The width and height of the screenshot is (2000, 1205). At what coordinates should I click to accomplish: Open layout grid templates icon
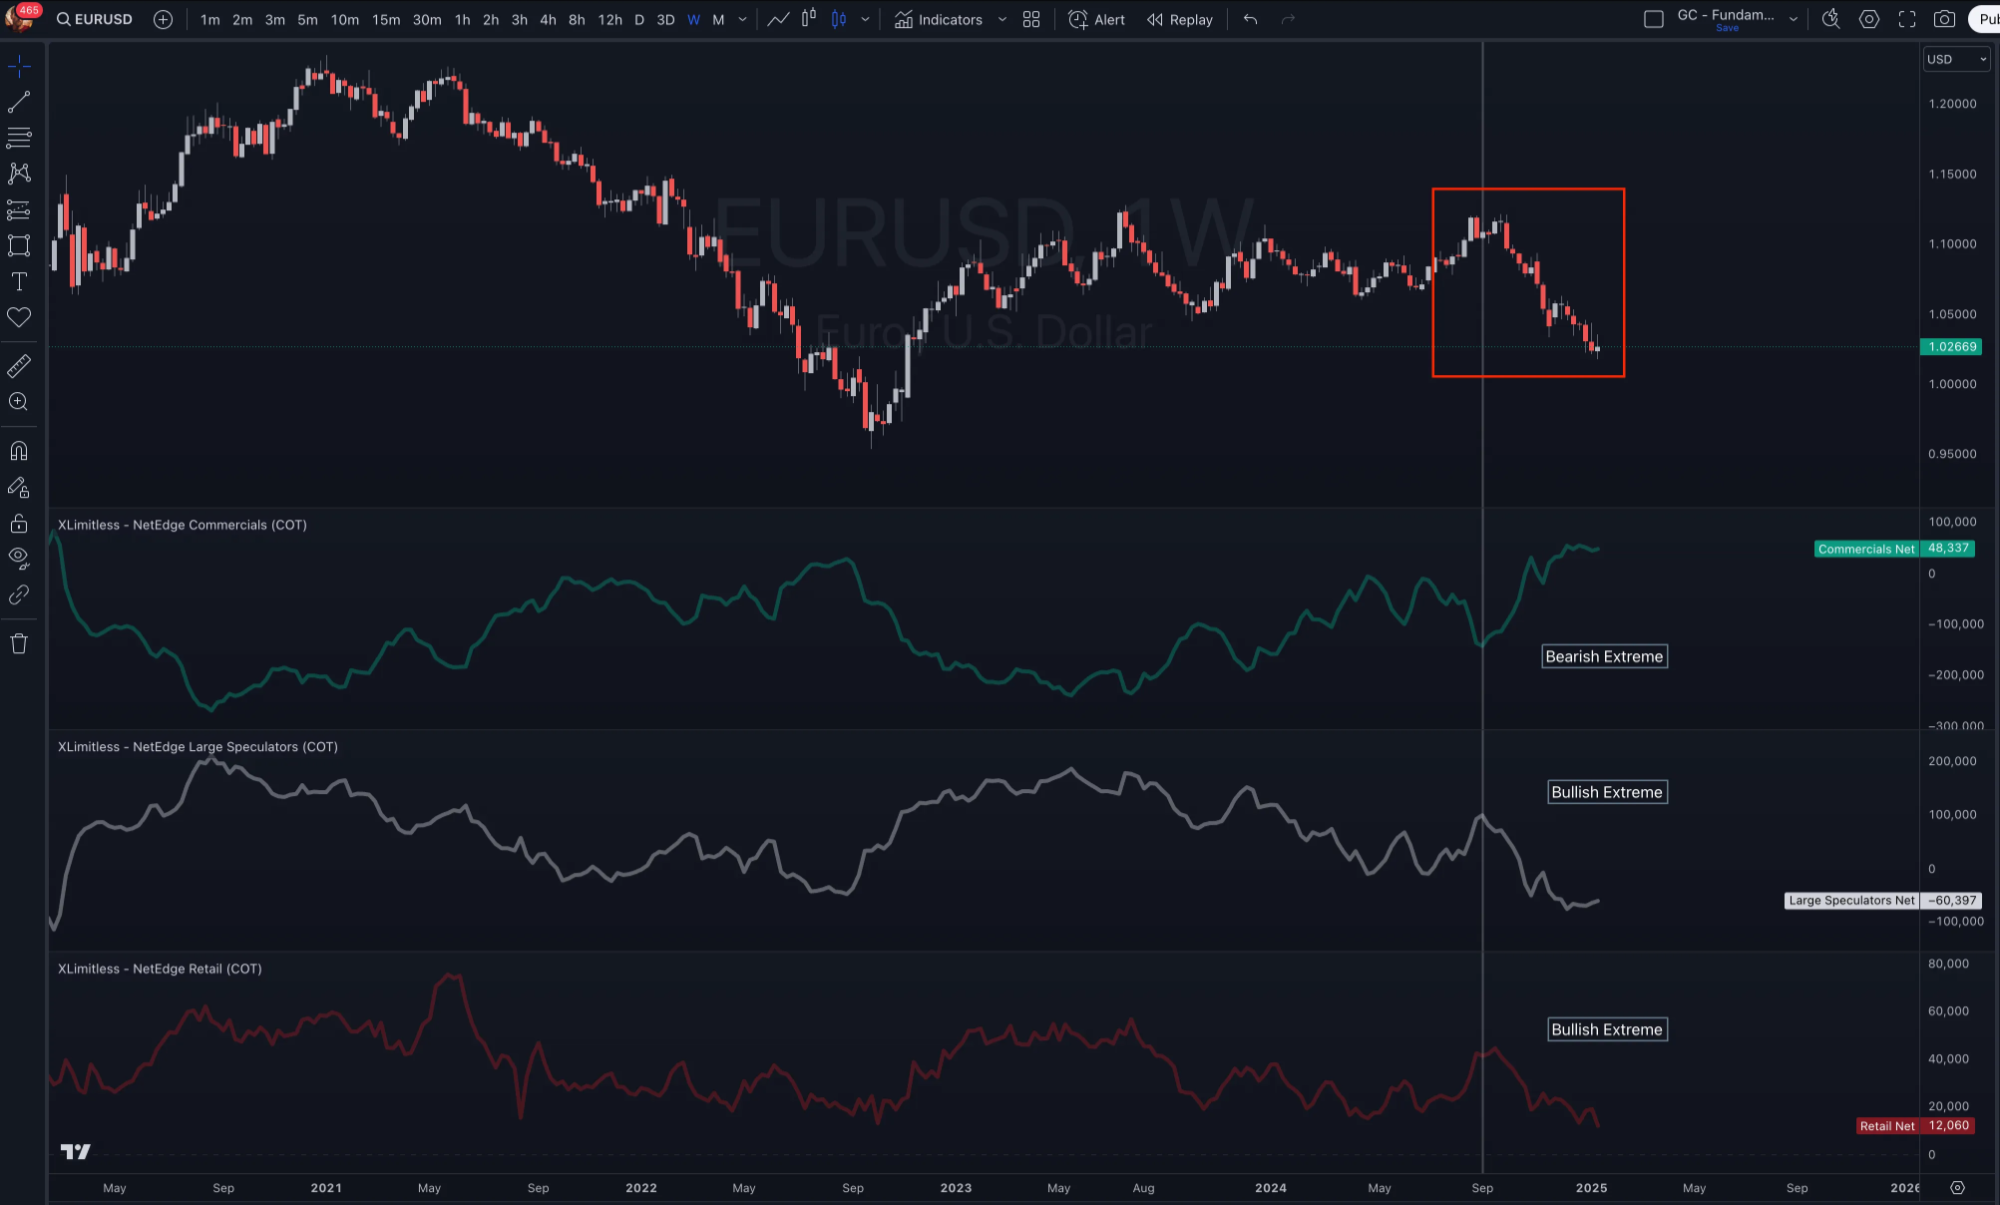pos(1031,19)
